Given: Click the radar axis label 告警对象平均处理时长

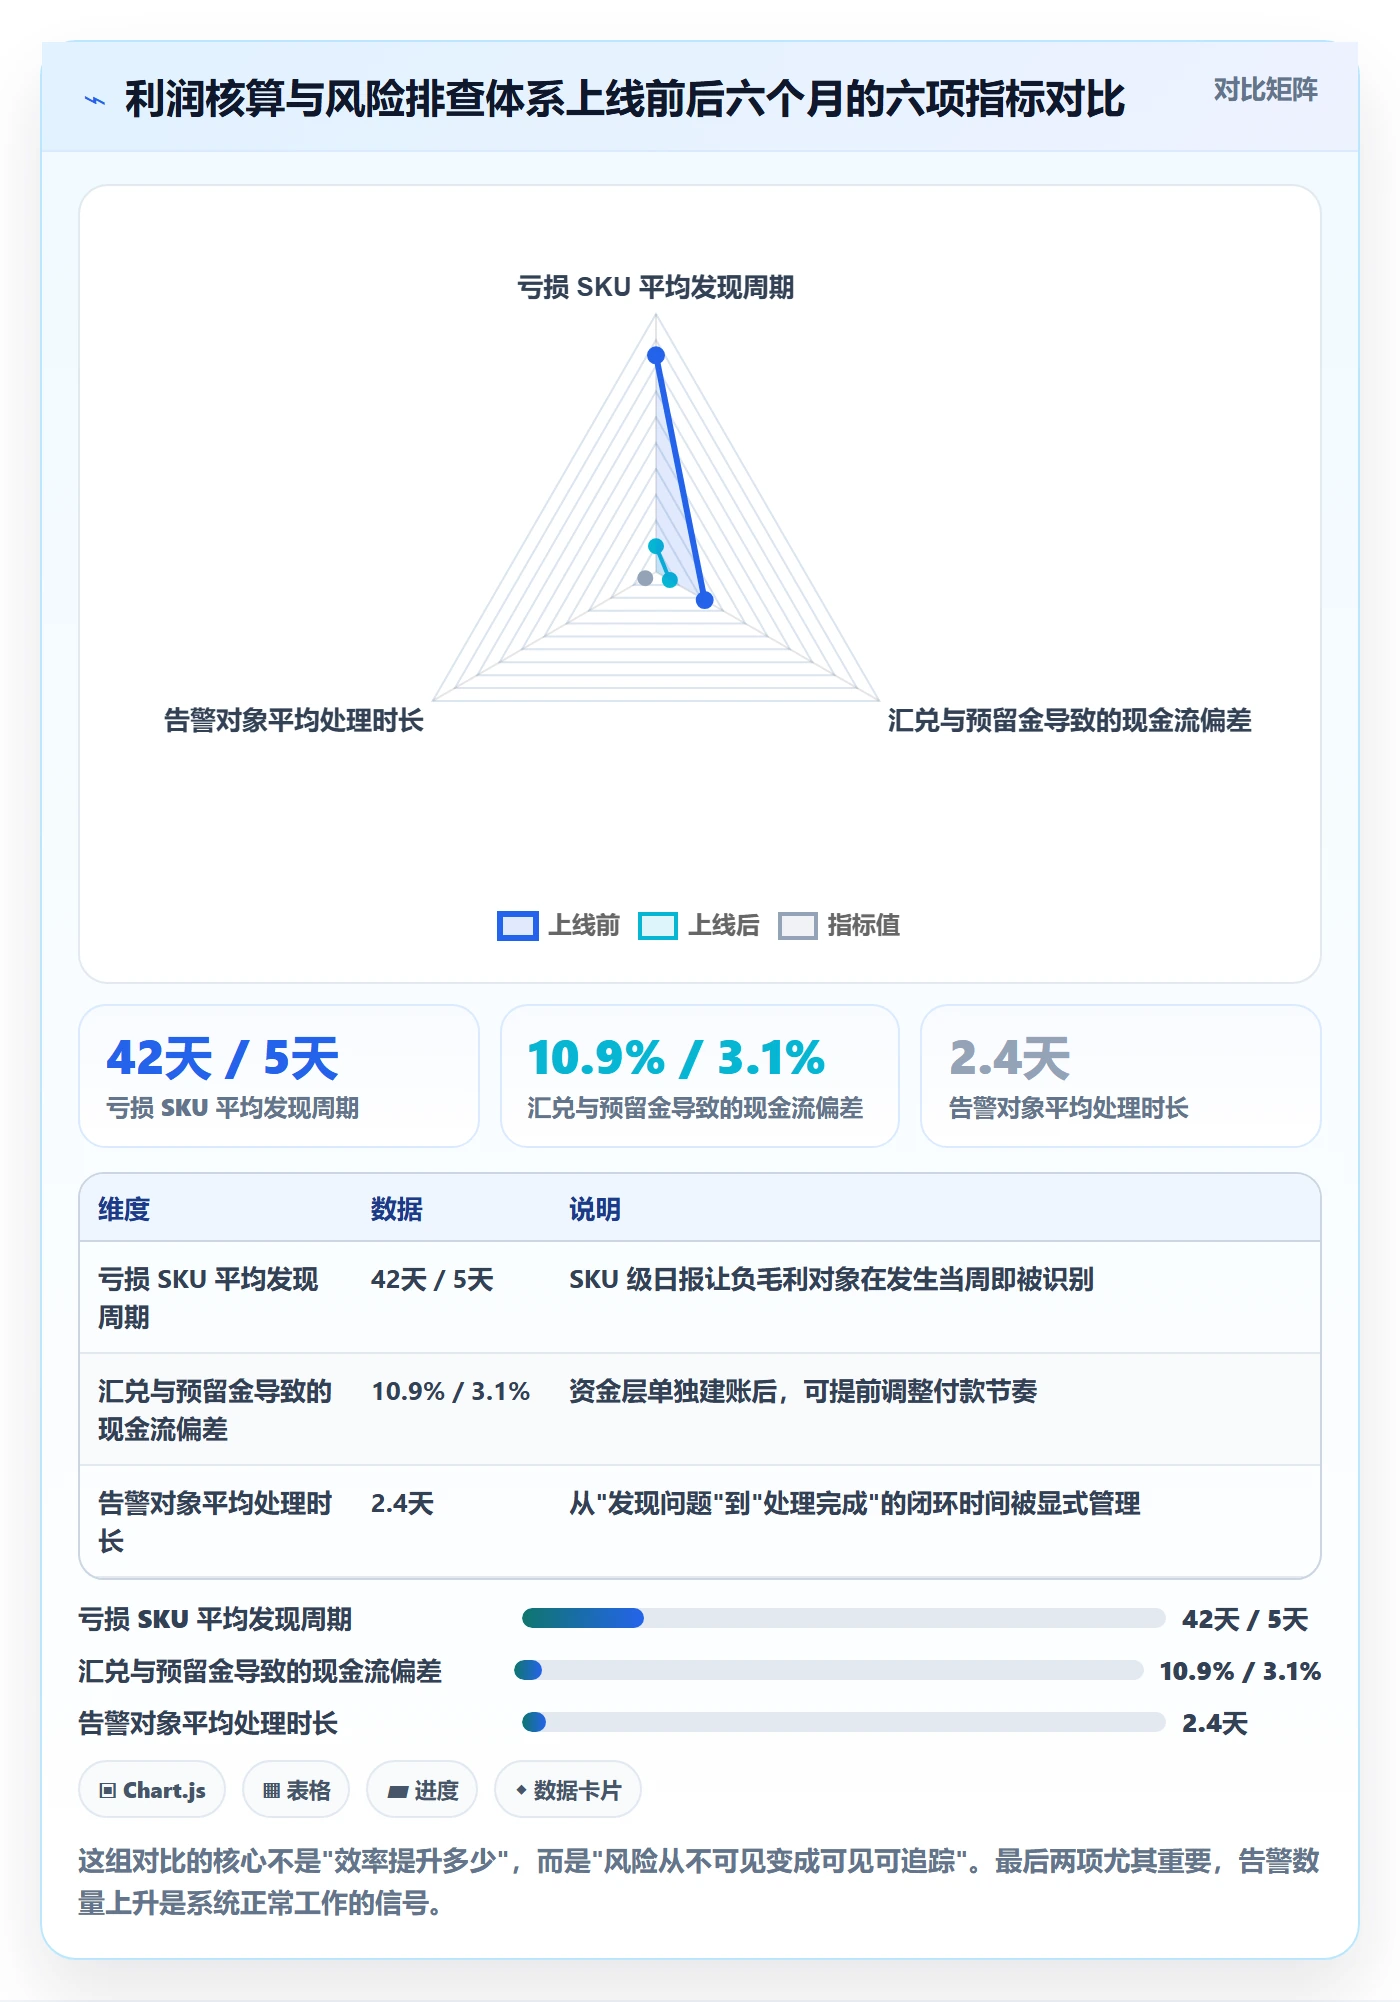Looking at the screenshot, I should [294, 721].
